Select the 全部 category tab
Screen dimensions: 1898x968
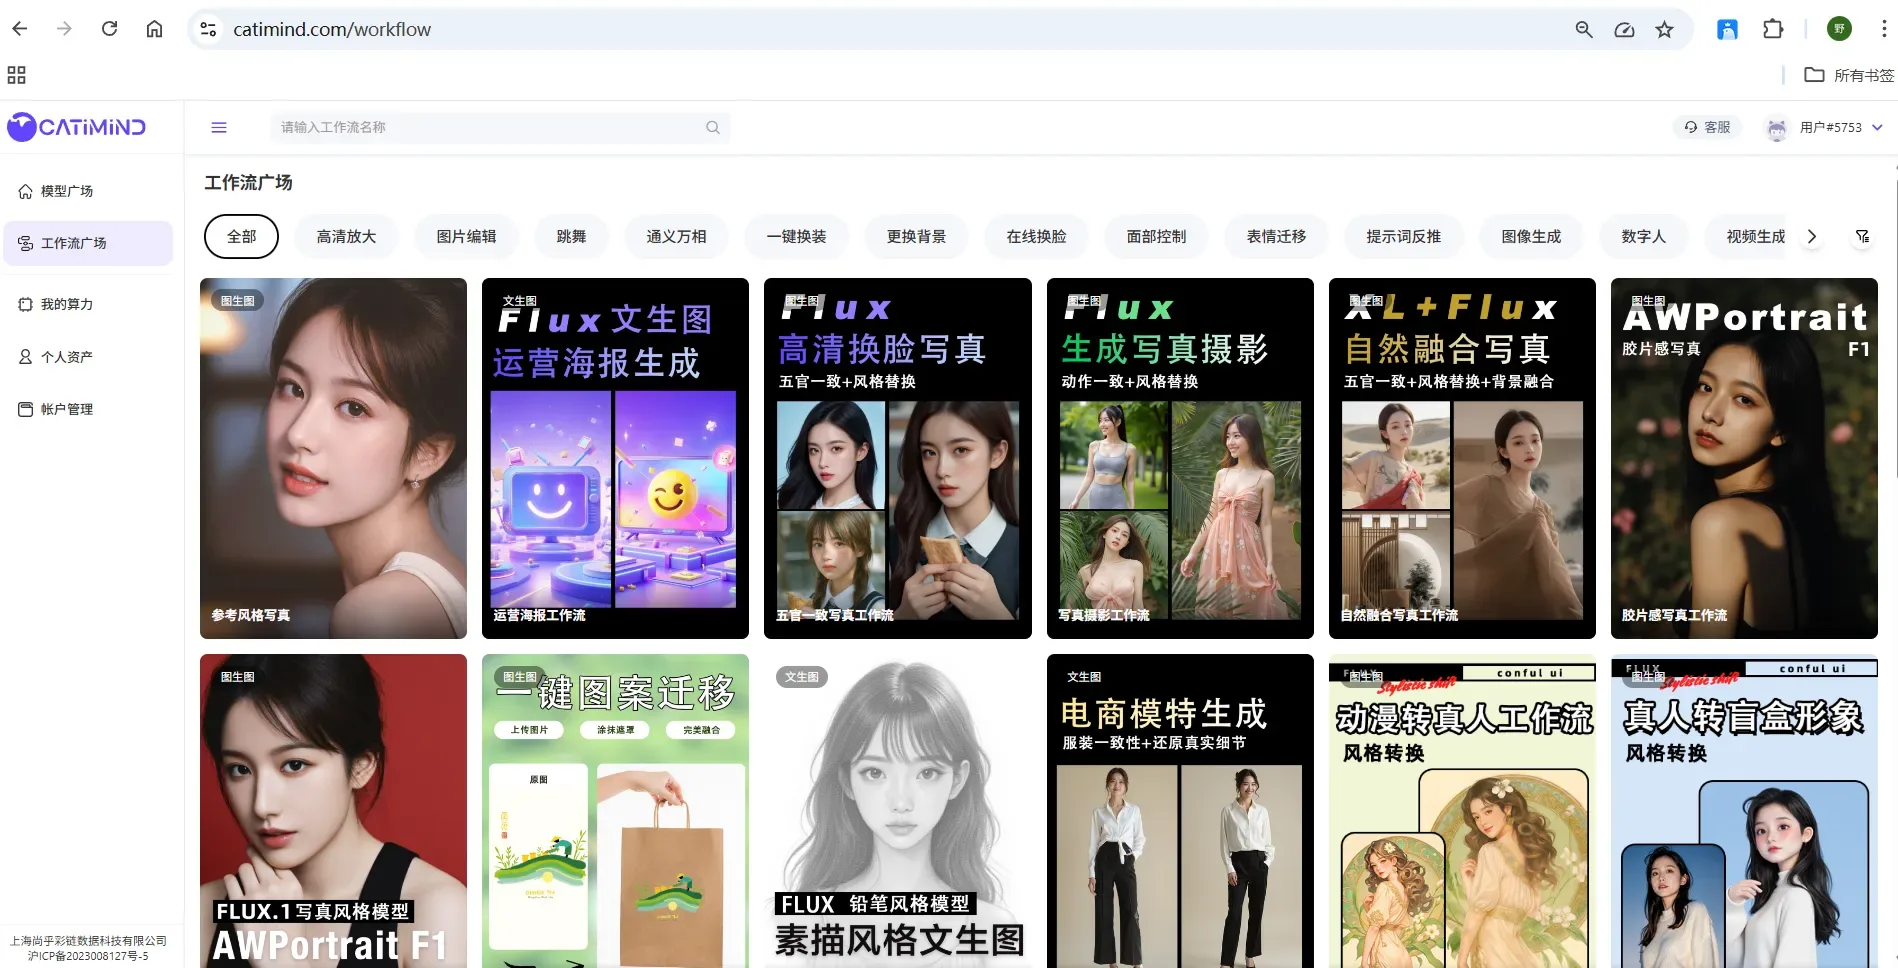(x=241, y=237)
